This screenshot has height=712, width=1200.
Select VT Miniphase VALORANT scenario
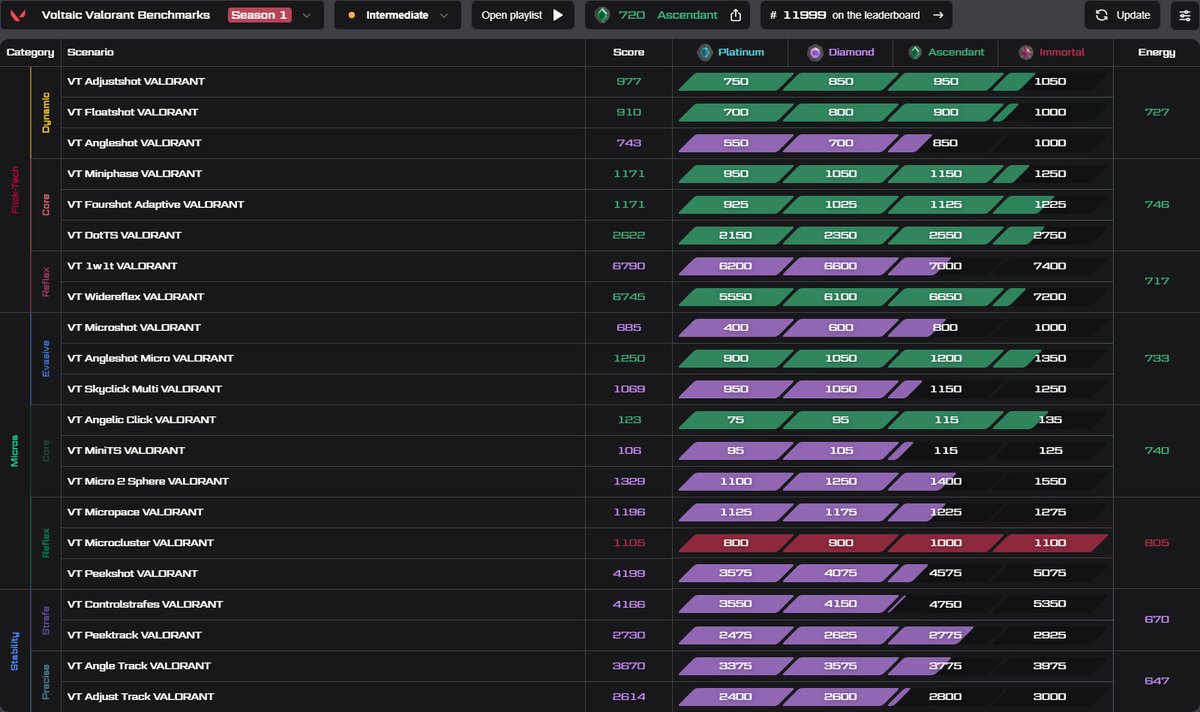[134, 174]
